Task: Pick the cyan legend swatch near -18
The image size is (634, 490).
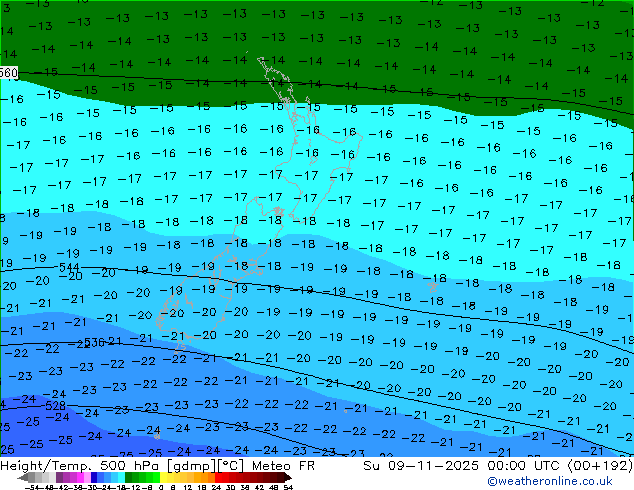Action: click(x=121, y=477)
